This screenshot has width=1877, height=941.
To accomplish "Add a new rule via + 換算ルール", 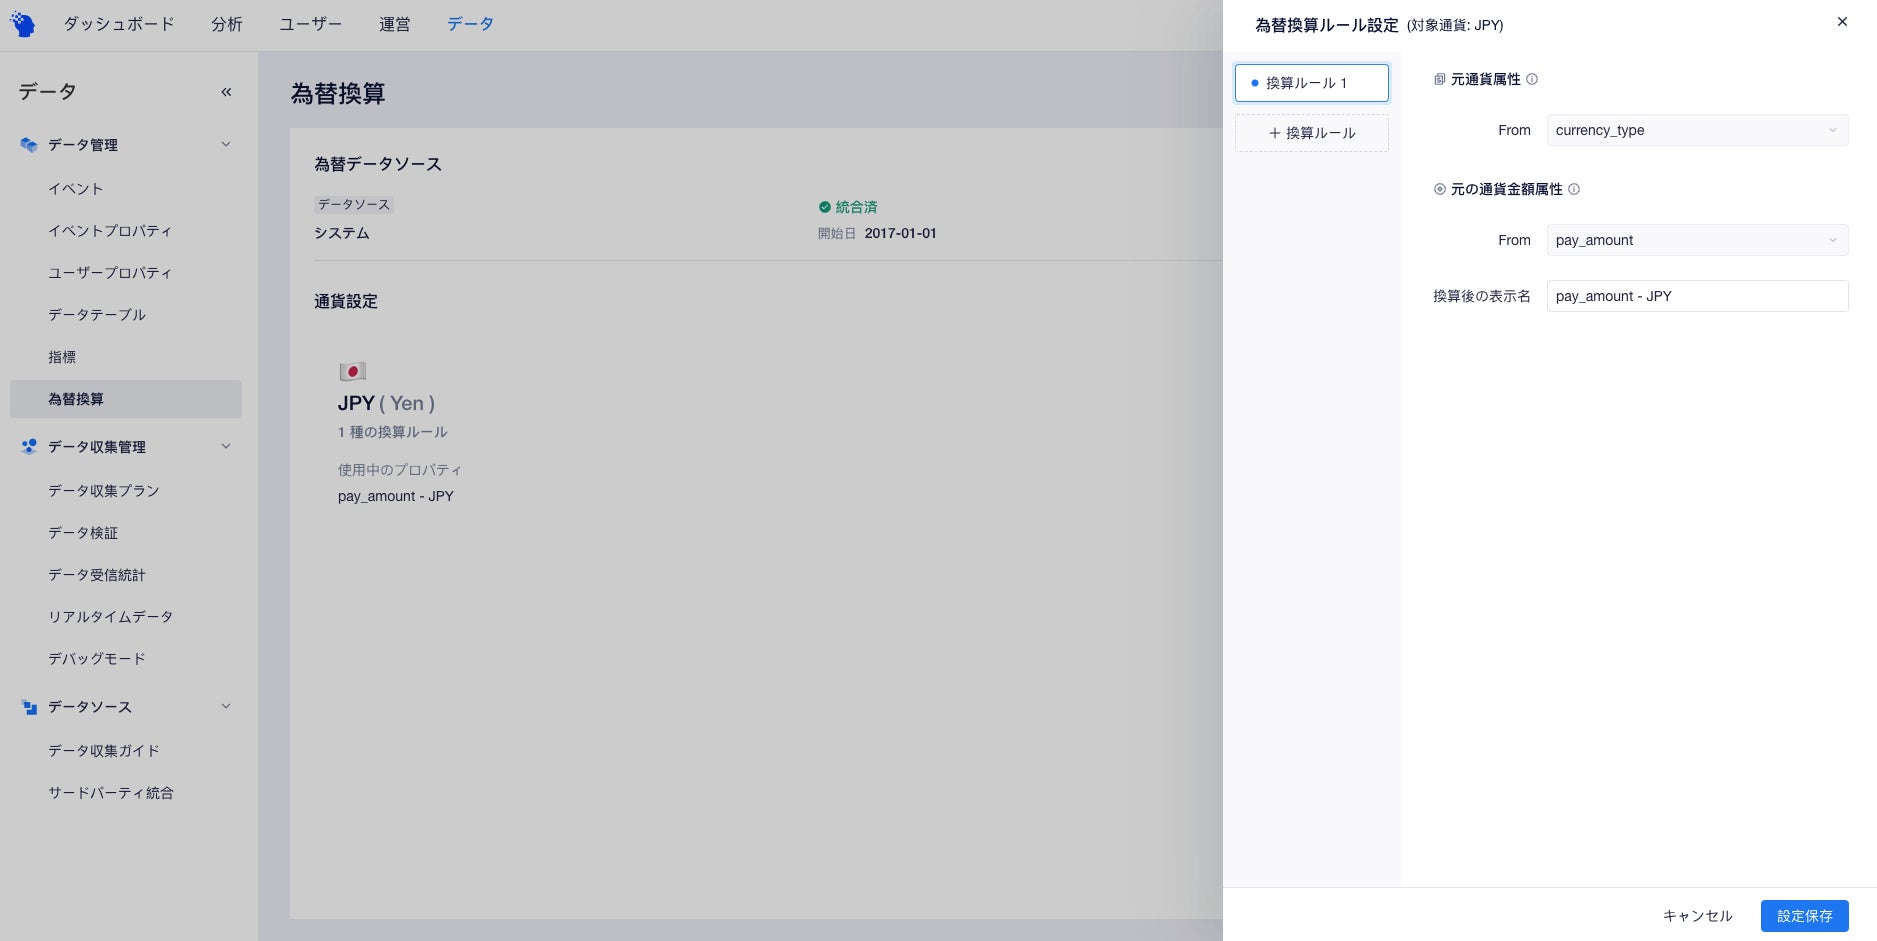I will click(x=1312, y=132).
